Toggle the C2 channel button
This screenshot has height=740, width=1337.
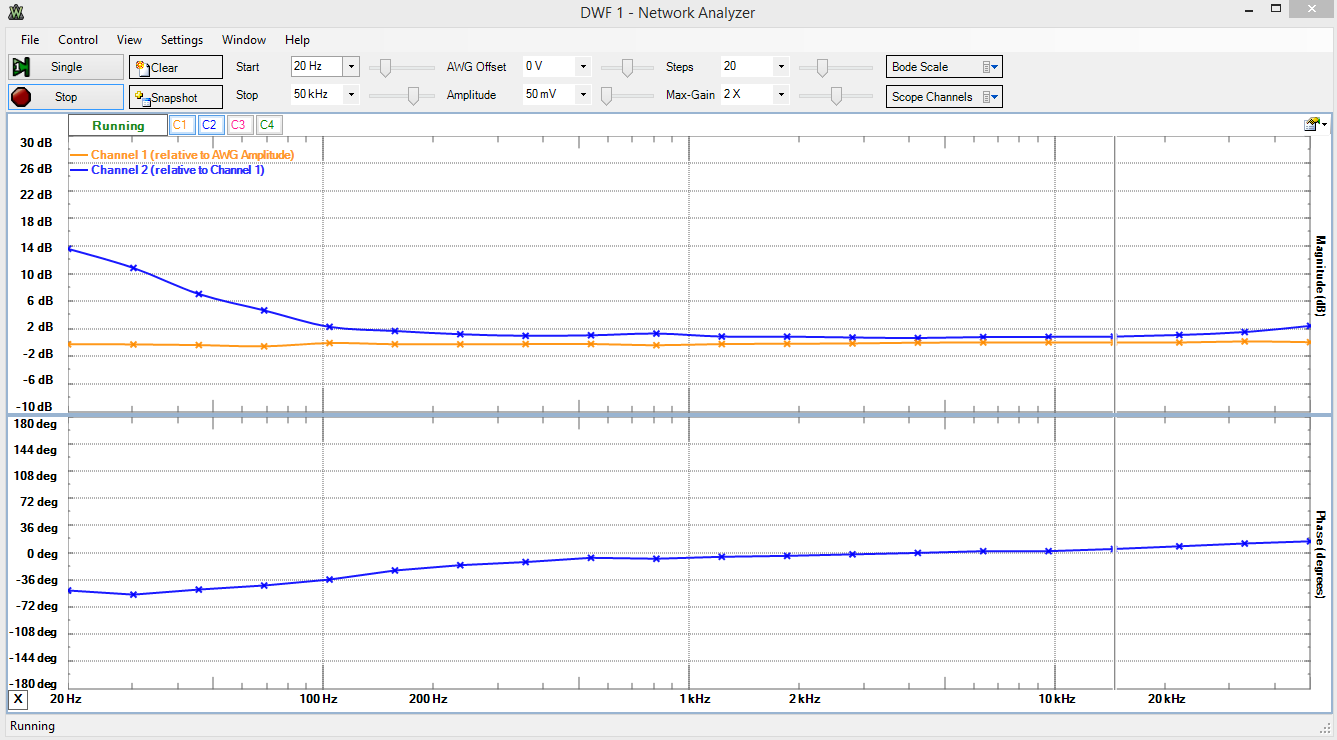pos(209,125)
